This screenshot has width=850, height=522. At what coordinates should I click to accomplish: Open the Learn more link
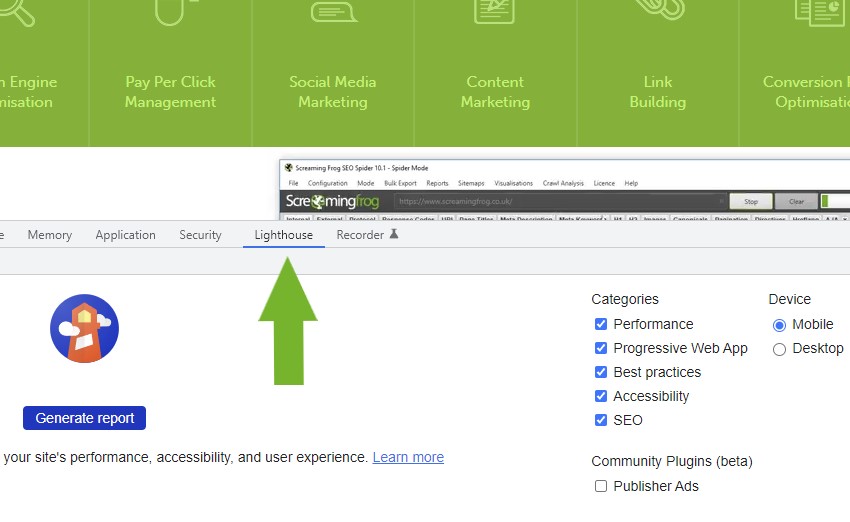click(x=408, y=457)
